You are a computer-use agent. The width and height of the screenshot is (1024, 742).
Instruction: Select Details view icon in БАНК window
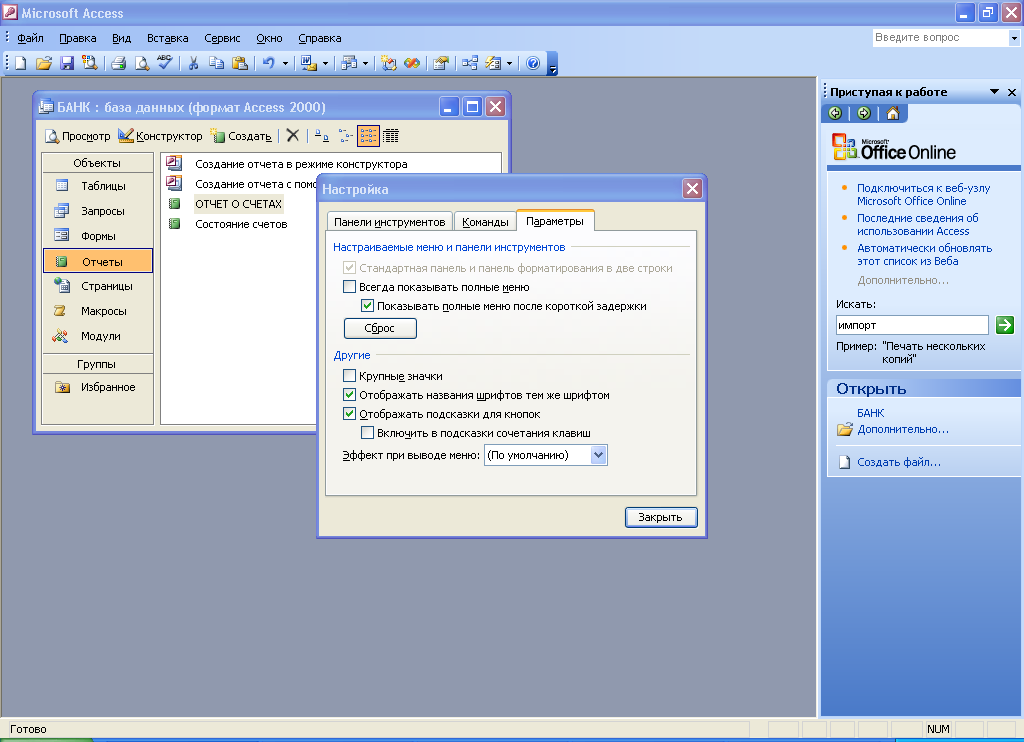tap(391, 136)
